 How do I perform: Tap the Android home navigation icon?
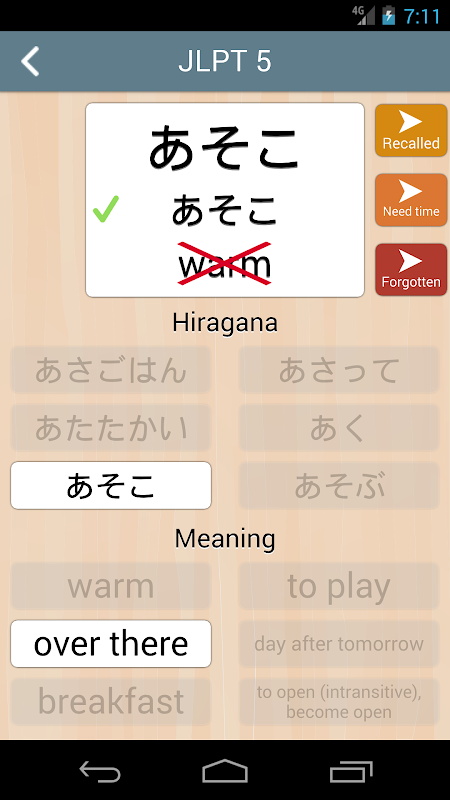point(225,770)
